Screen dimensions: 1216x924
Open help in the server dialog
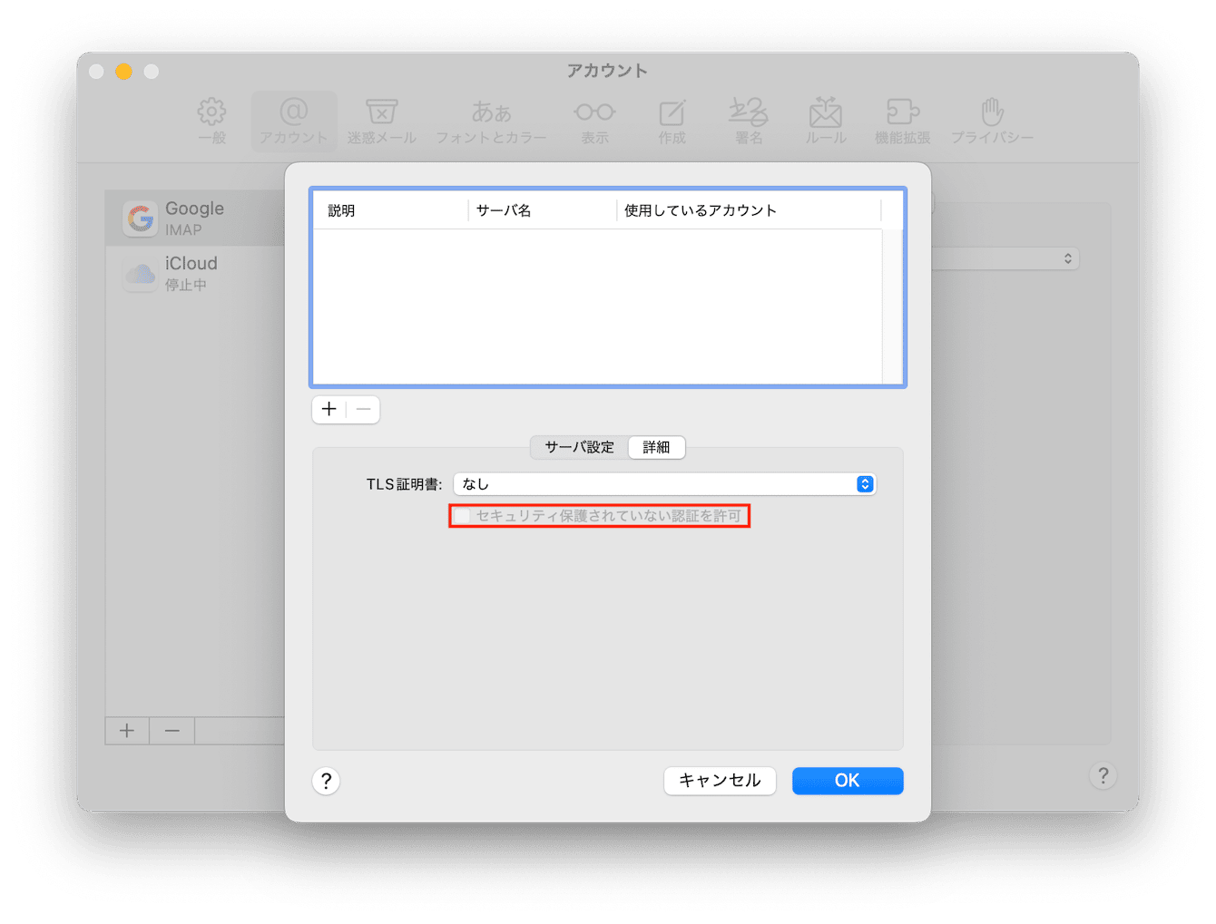(326, 781)
